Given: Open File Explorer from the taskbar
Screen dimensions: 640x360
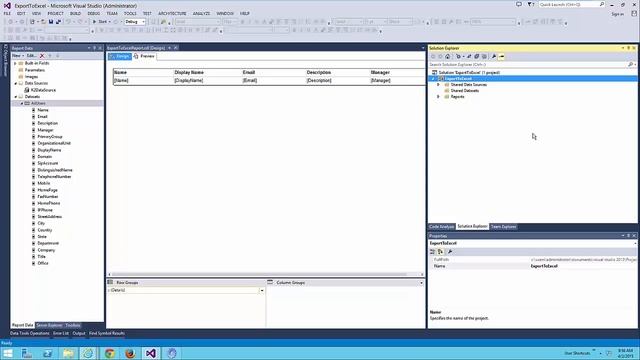Looking at the screenshot, I should point(68,353).
